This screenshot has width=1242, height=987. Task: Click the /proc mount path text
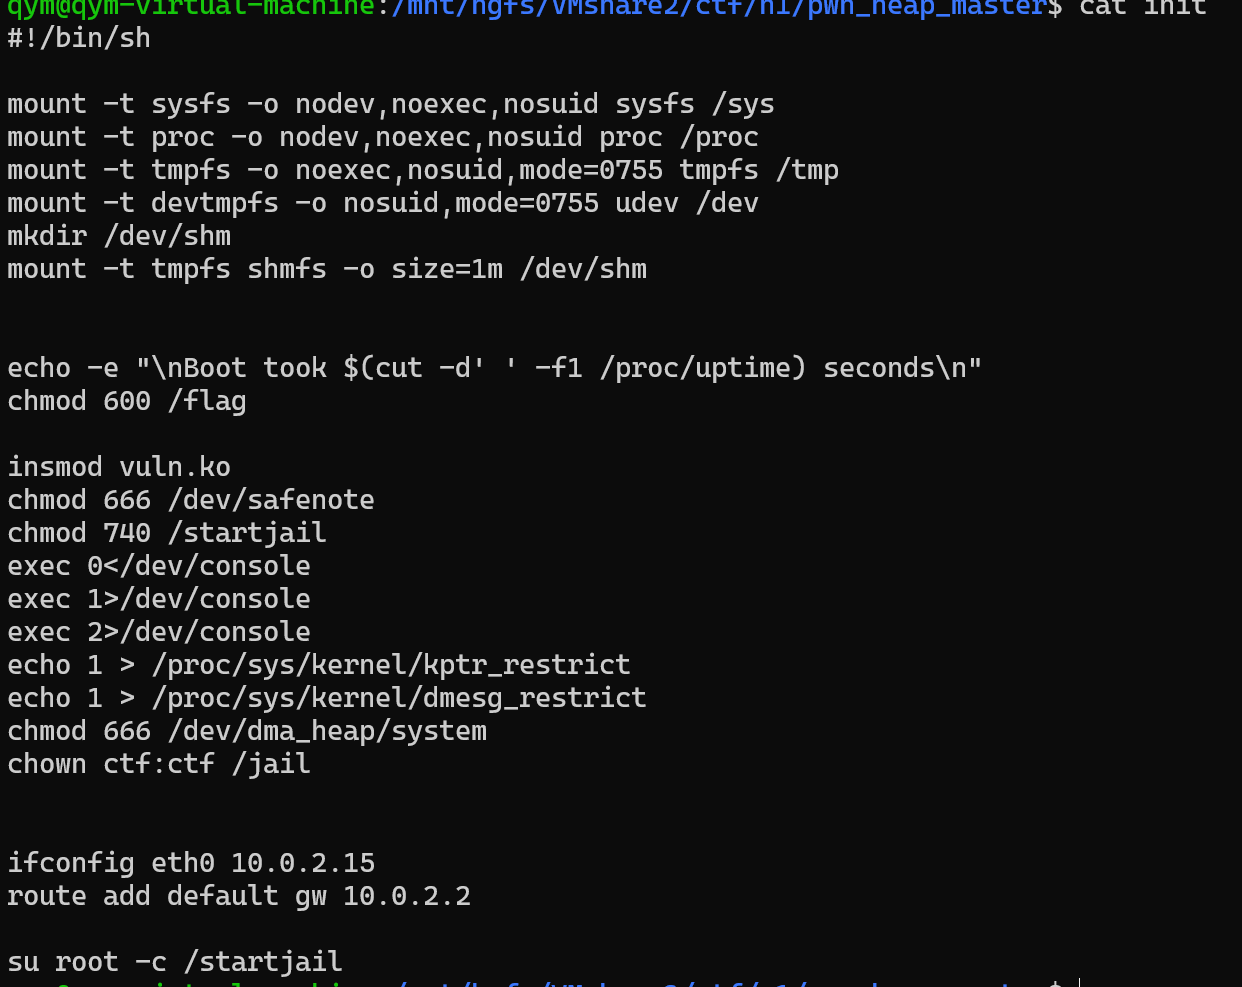(x=719, y=137)
